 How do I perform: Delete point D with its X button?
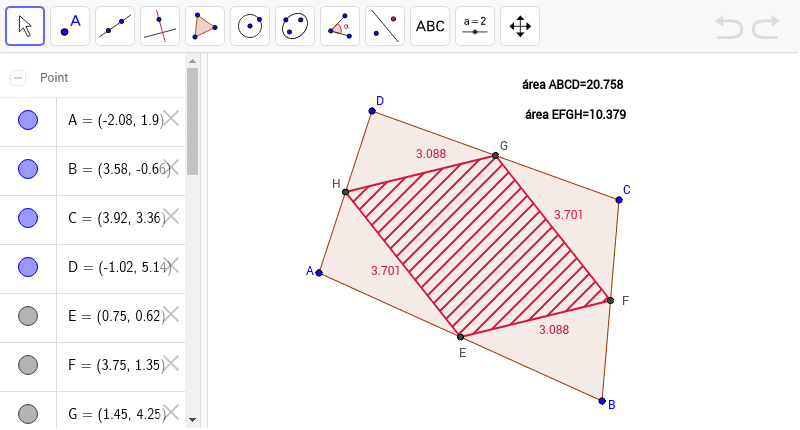171,265
